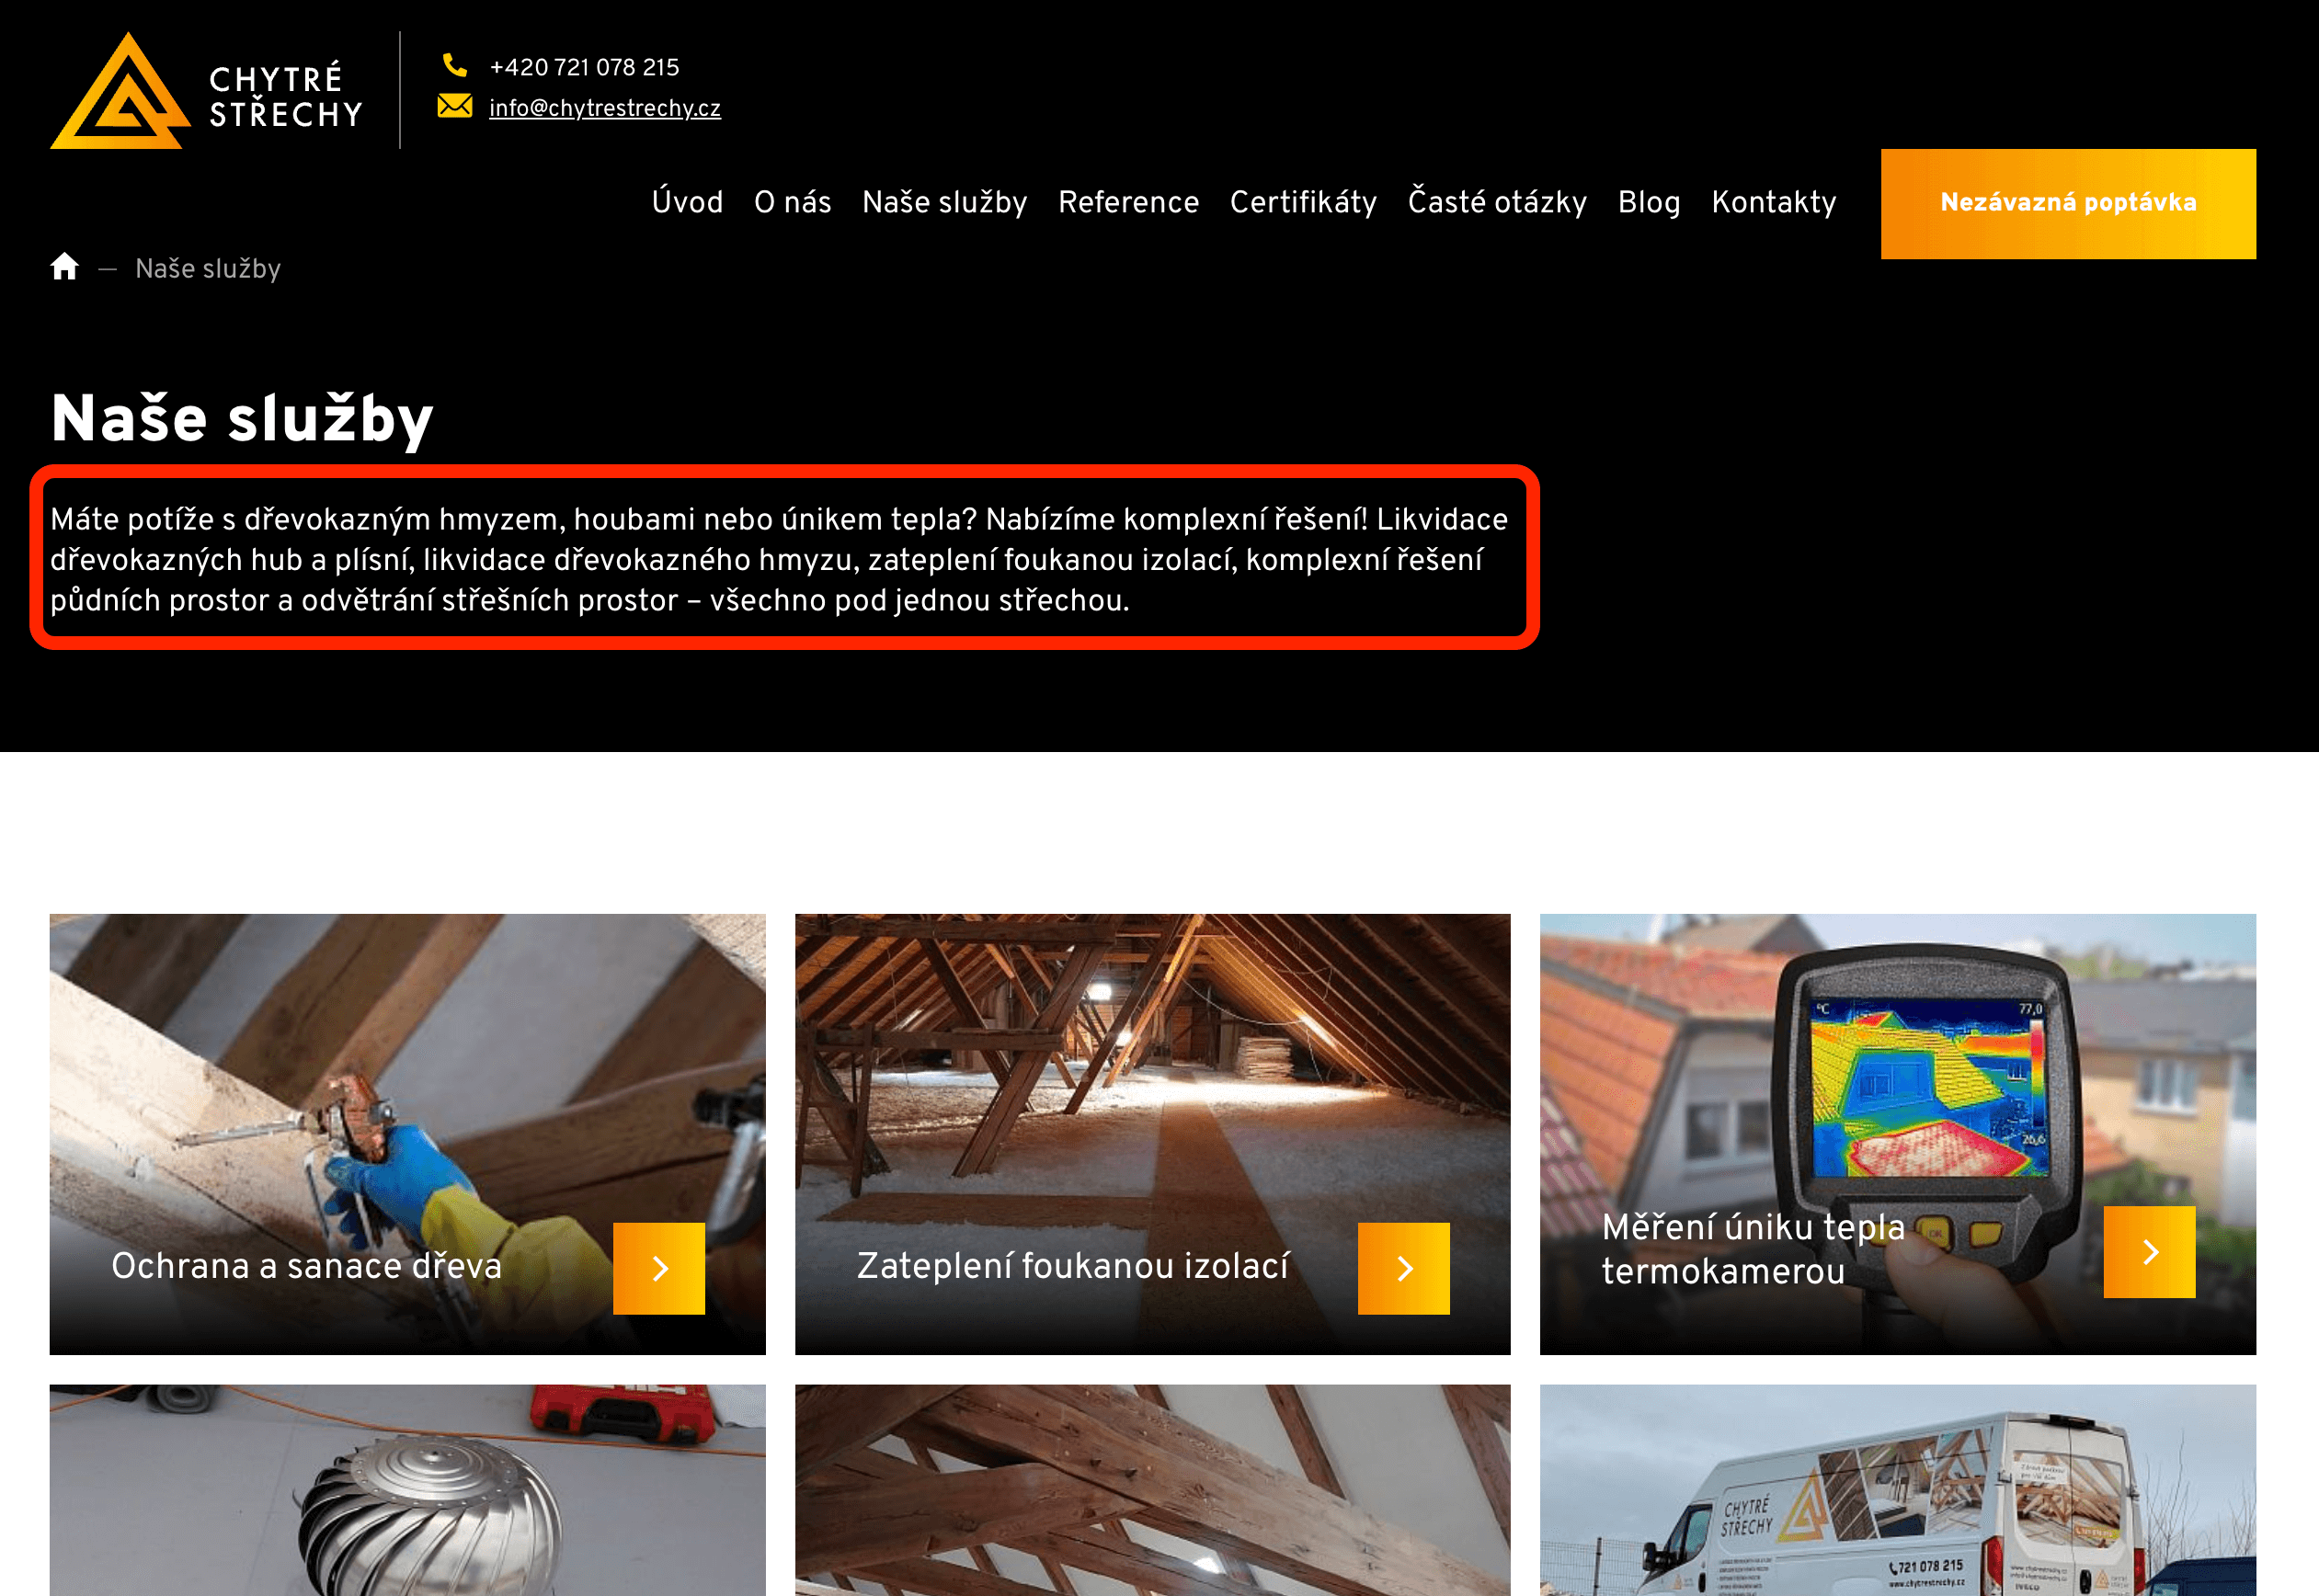
Task: Visit the Blog section
Action: point(1648,202)
